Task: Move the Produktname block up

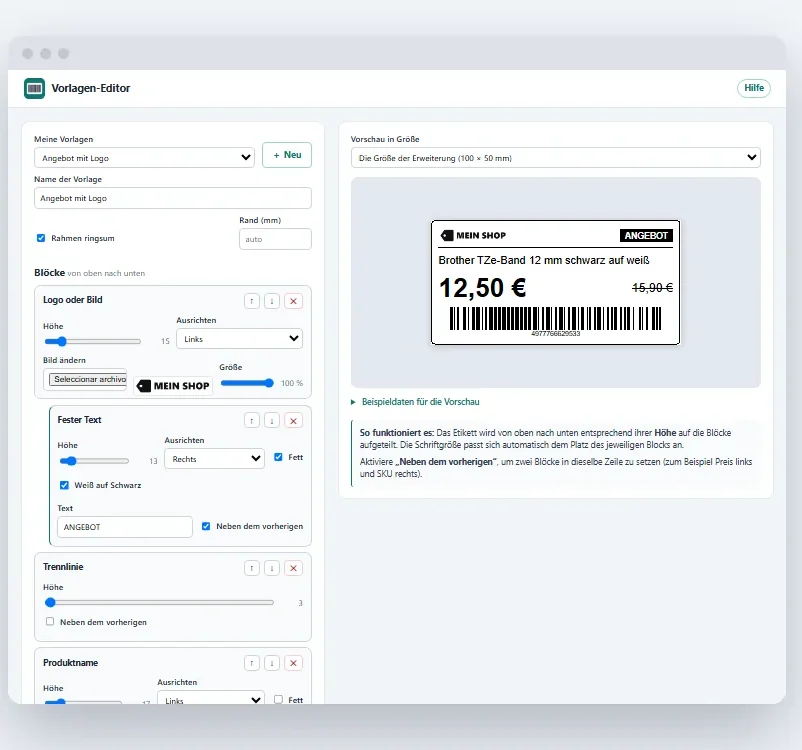Action: [252, 663]
